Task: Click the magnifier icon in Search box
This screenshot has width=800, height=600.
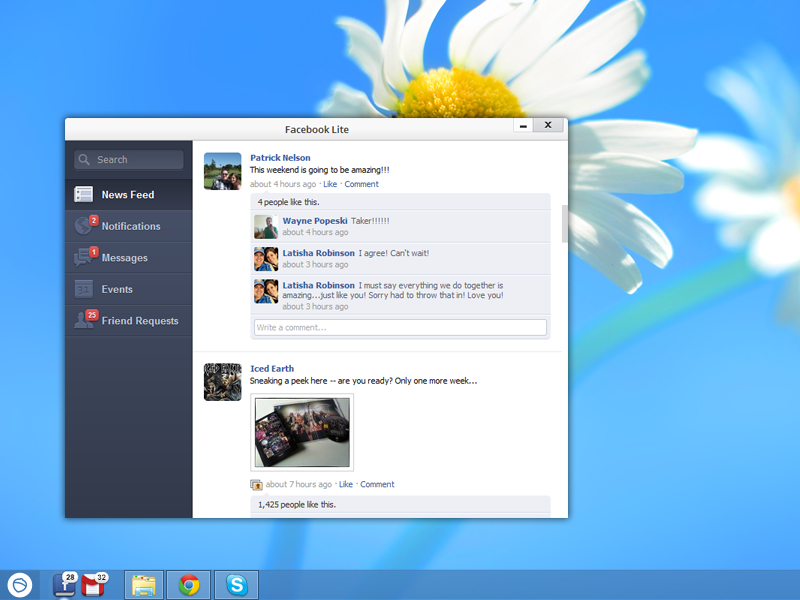Action: click(x=84, y=160)
